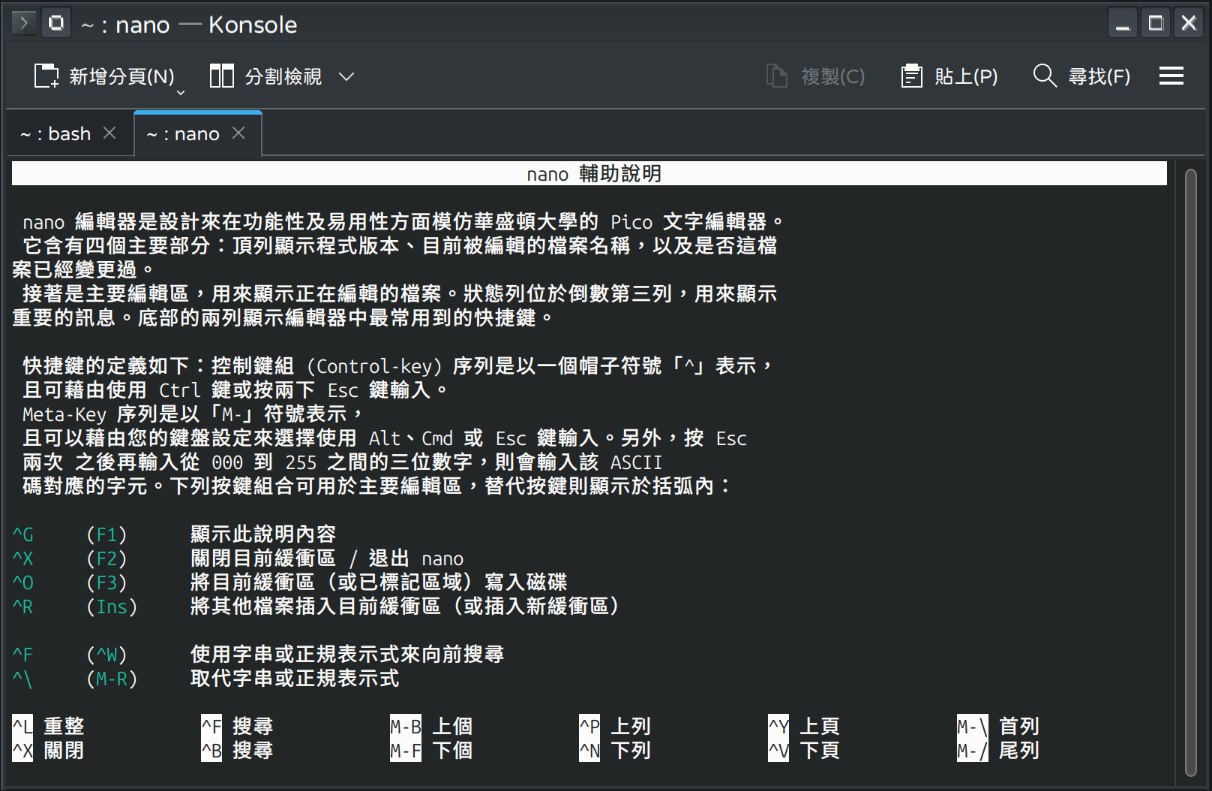Image resolution: width=1212 pixels, height=791 pixels.
Task: Close the "~ : nano" tab
Action: click(239, 133)
